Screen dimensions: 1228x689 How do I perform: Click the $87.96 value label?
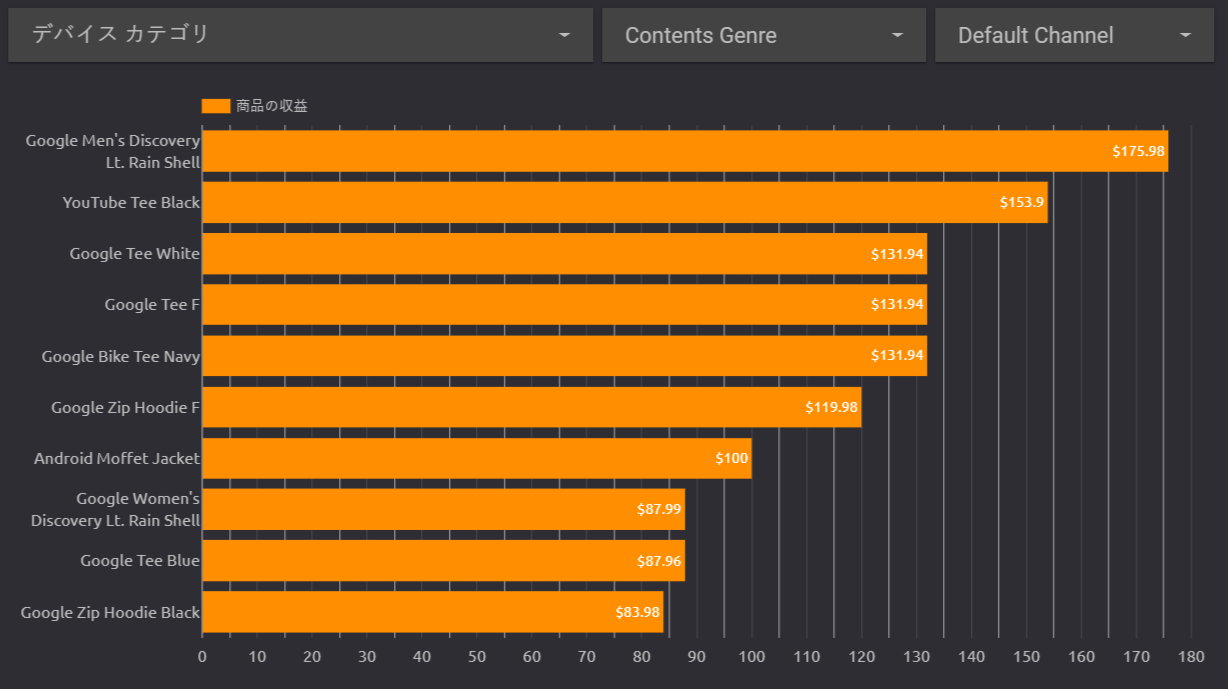coord(659,561)
